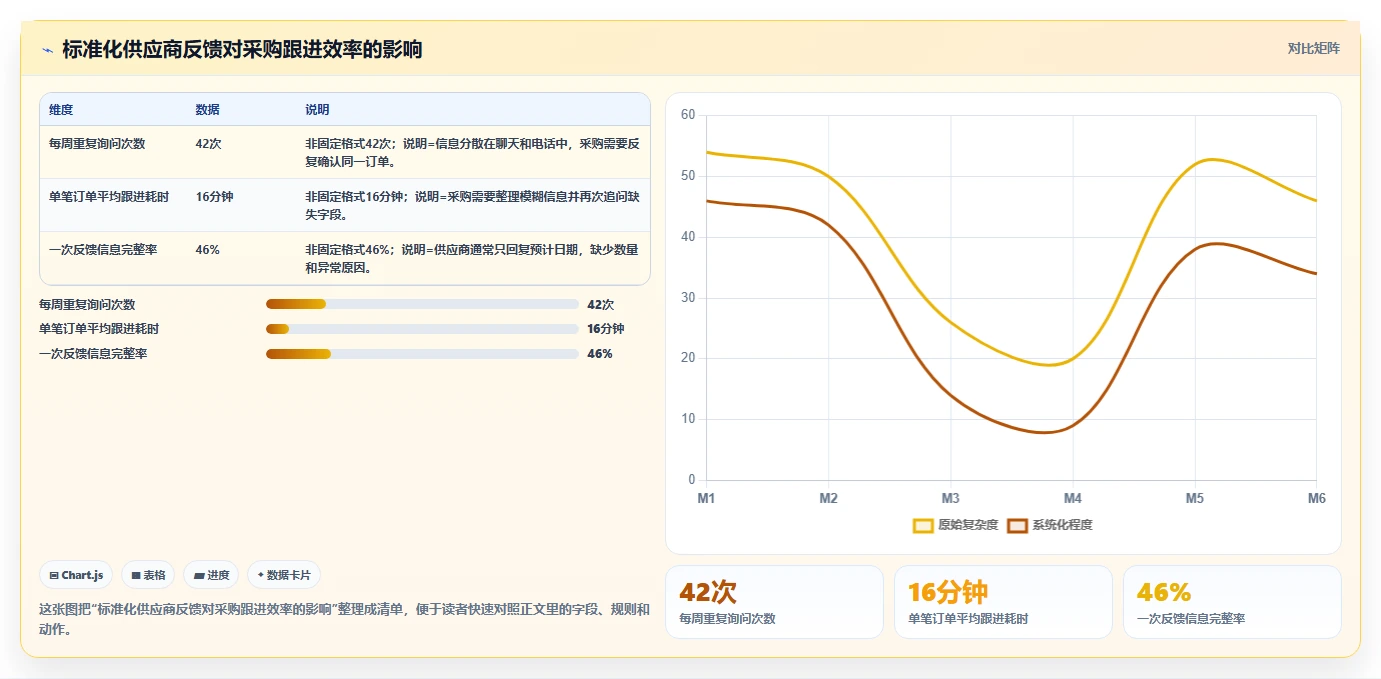Viewport: 1381px width, 679px height.
Task: Click the 60 y-axis tick label
Action: coord(688,115)
